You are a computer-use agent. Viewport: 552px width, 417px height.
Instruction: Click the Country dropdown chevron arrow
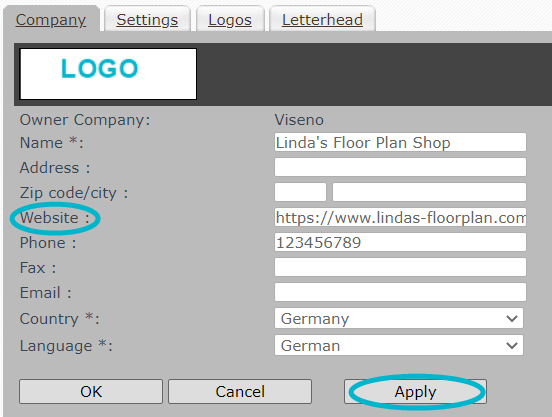(512, 319)
